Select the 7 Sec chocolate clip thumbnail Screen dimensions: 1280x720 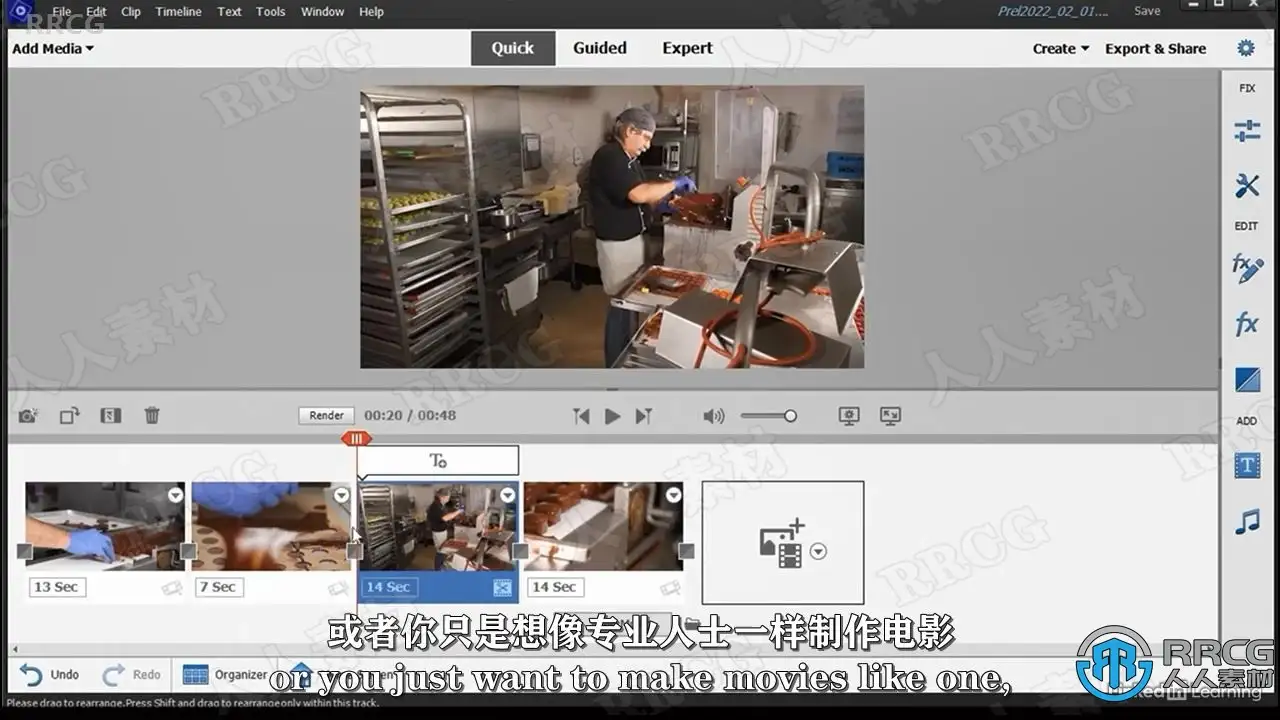[x=271, y=527]
